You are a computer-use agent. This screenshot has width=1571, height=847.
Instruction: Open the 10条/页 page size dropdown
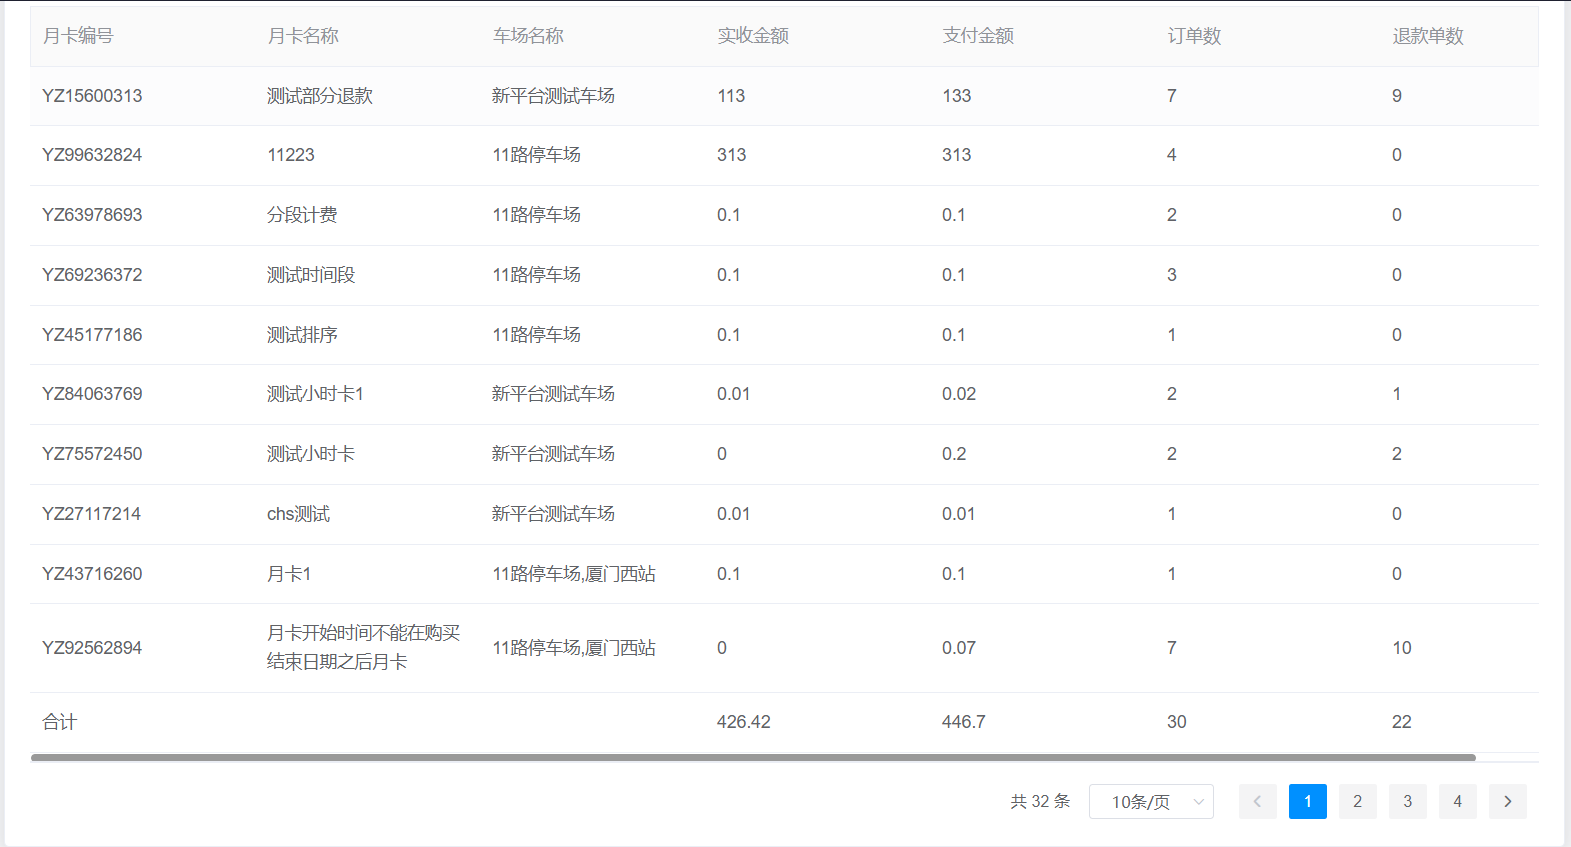coord(1151,802)
